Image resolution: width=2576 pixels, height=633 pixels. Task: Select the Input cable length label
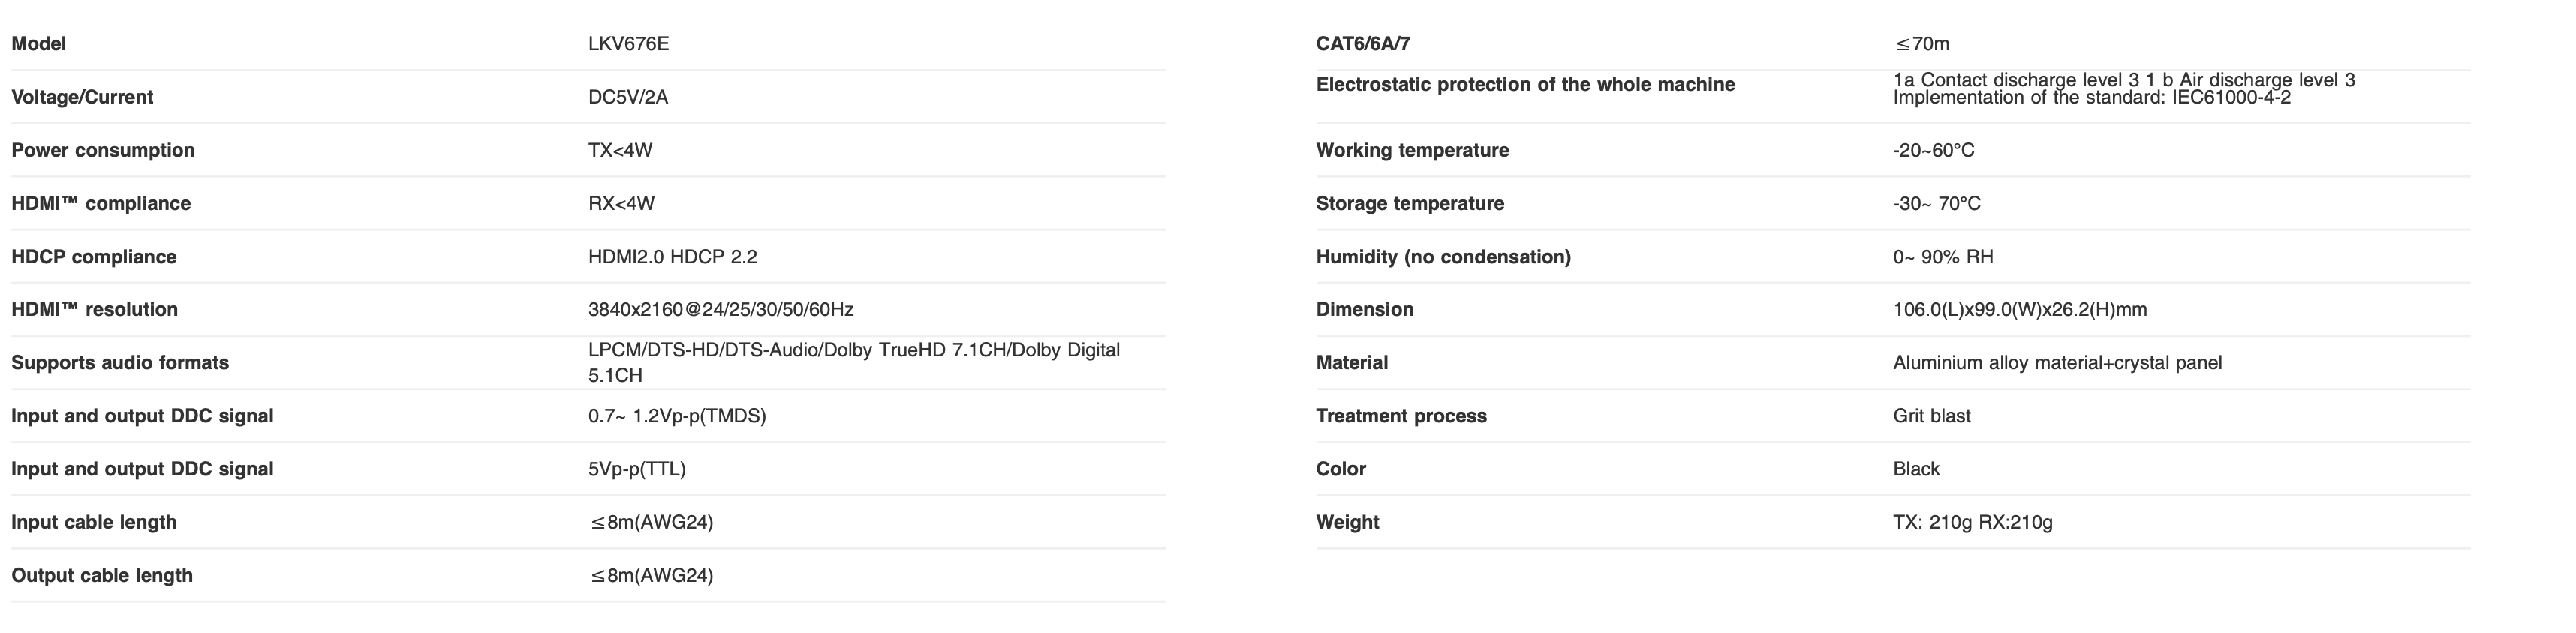(94, 522)
